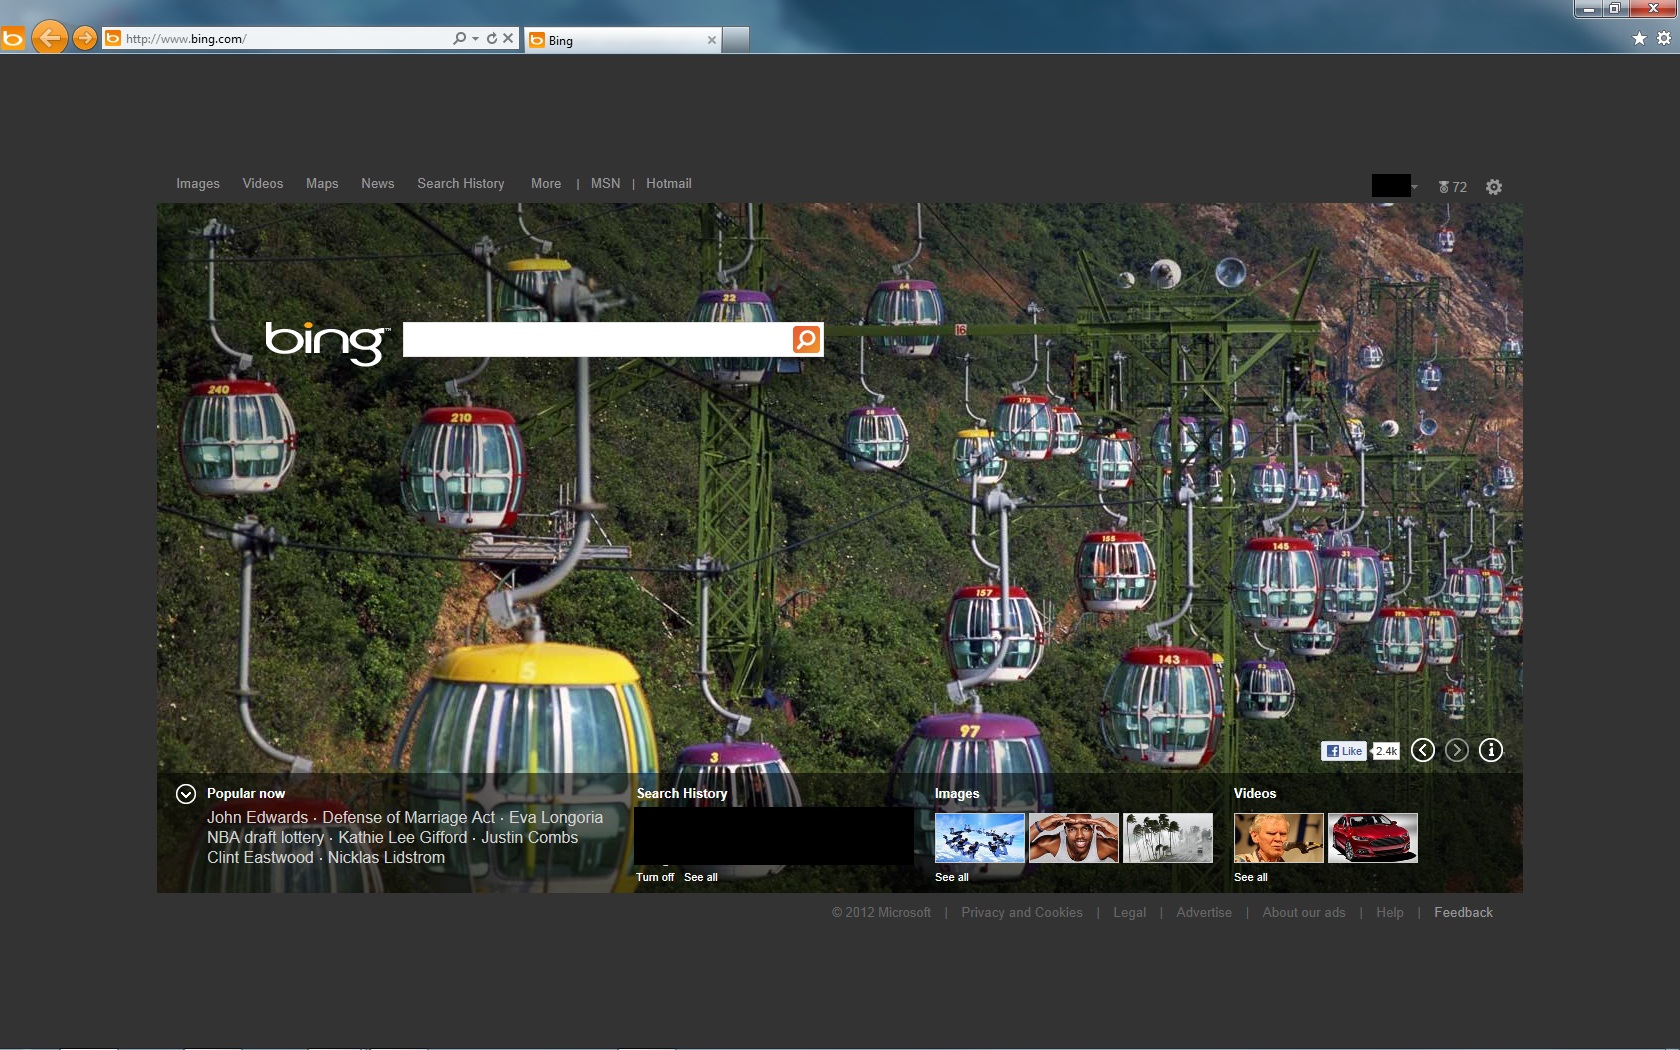This screenshot has width=1680, height=1050.
Task: View Bing Rewards points medal icon
Action: pos(1446,187)
